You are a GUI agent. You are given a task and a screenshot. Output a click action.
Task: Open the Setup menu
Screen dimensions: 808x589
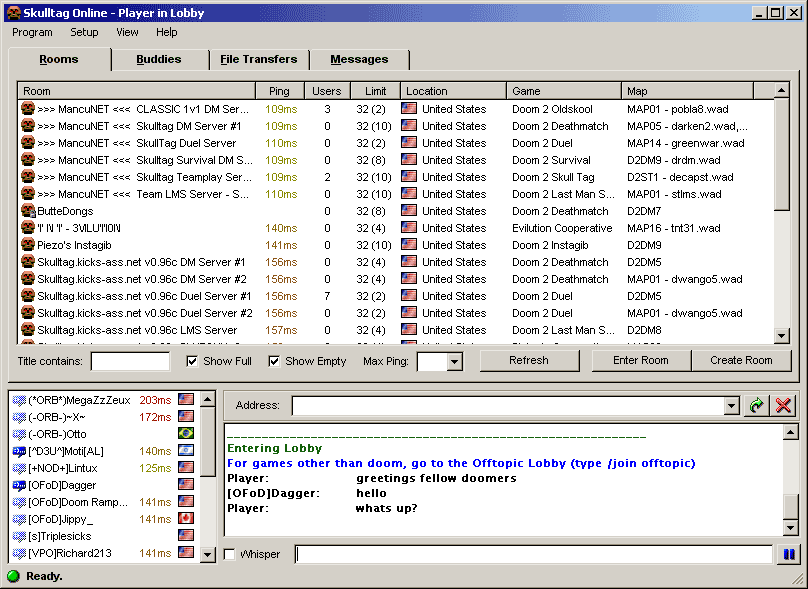[x=84, y=32]
